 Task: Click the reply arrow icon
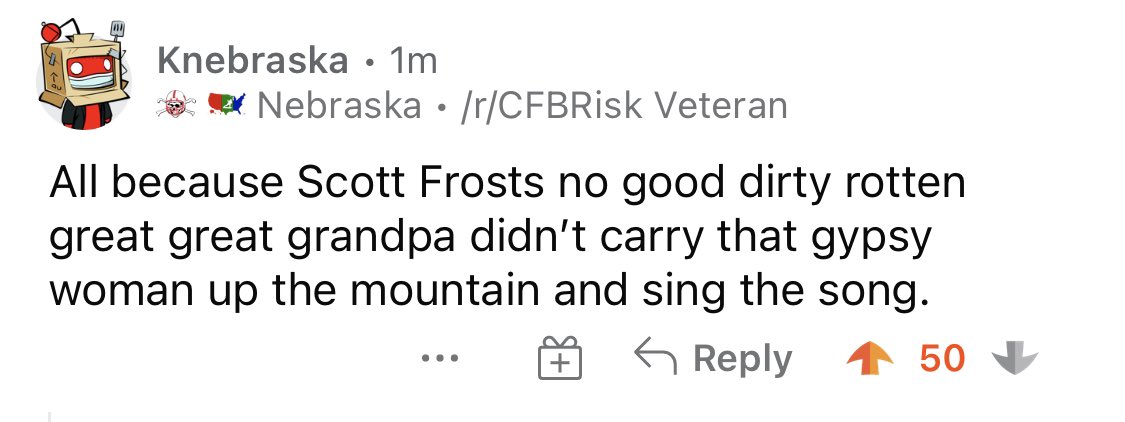point(655,357)
